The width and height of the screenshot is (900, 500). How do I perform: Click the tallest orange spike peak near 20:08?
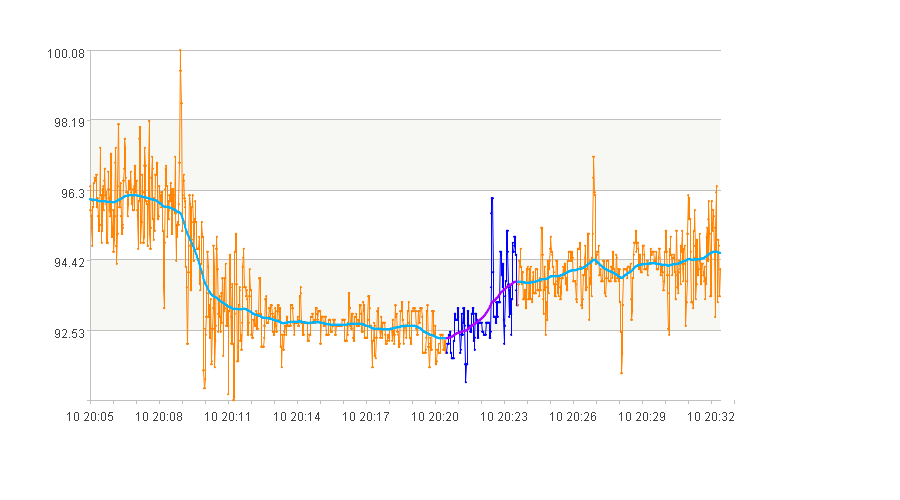[180, 51]
